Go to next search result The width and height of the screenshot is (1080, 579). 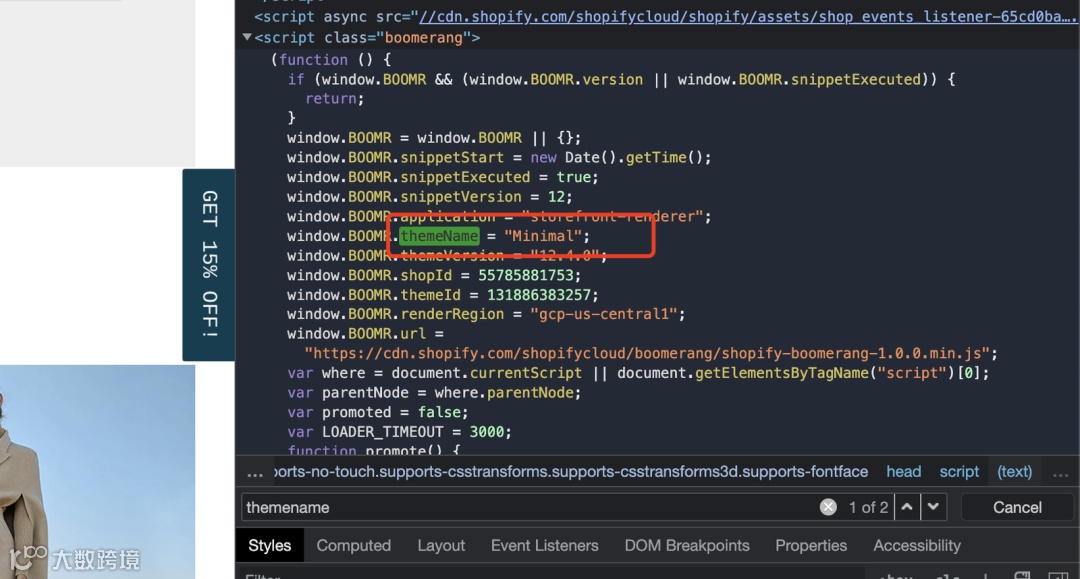(933, 507)
